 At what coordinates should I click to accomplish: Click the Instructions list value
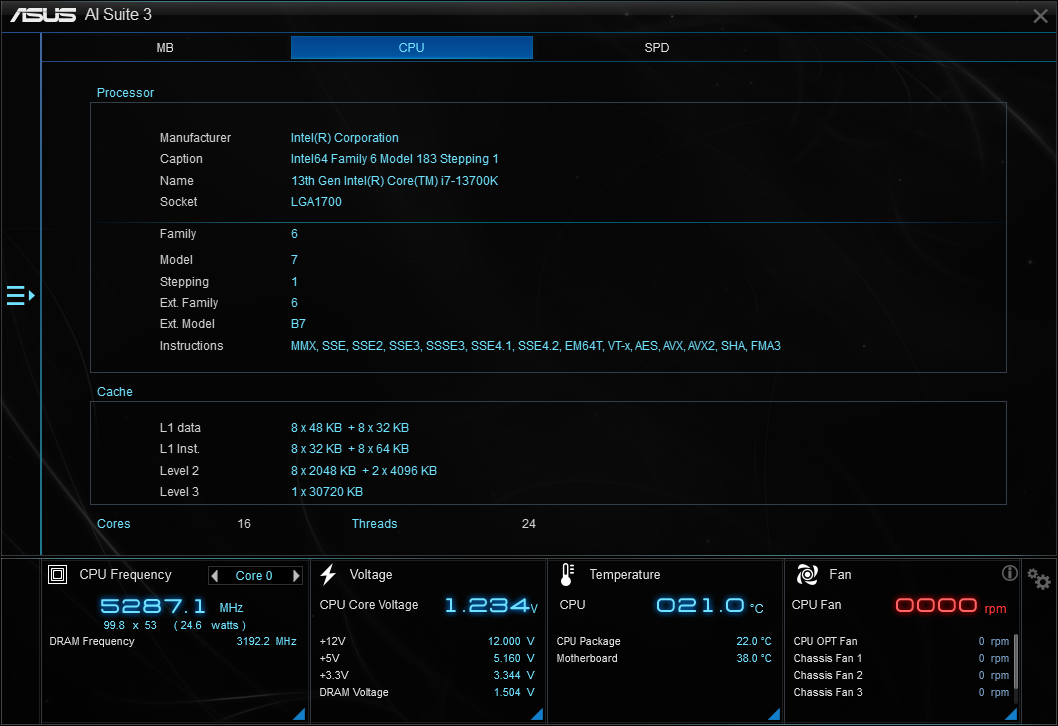click(536, 345)
